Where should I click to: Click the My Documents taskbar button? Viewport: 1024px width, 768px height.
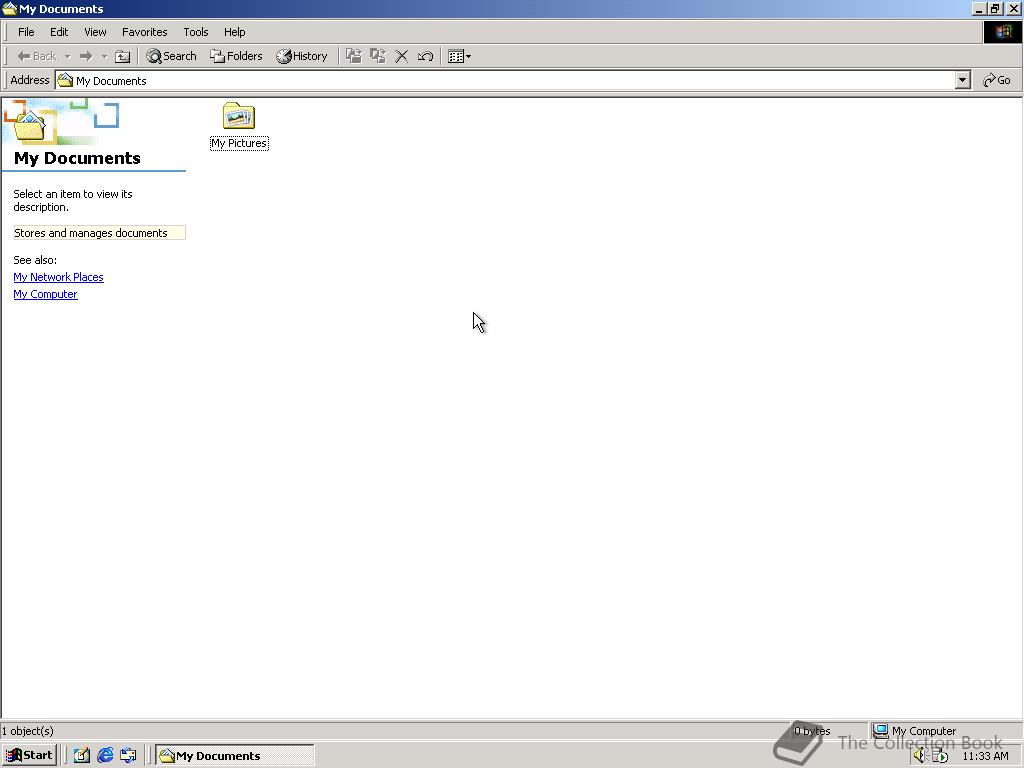[x=234, y=756]
